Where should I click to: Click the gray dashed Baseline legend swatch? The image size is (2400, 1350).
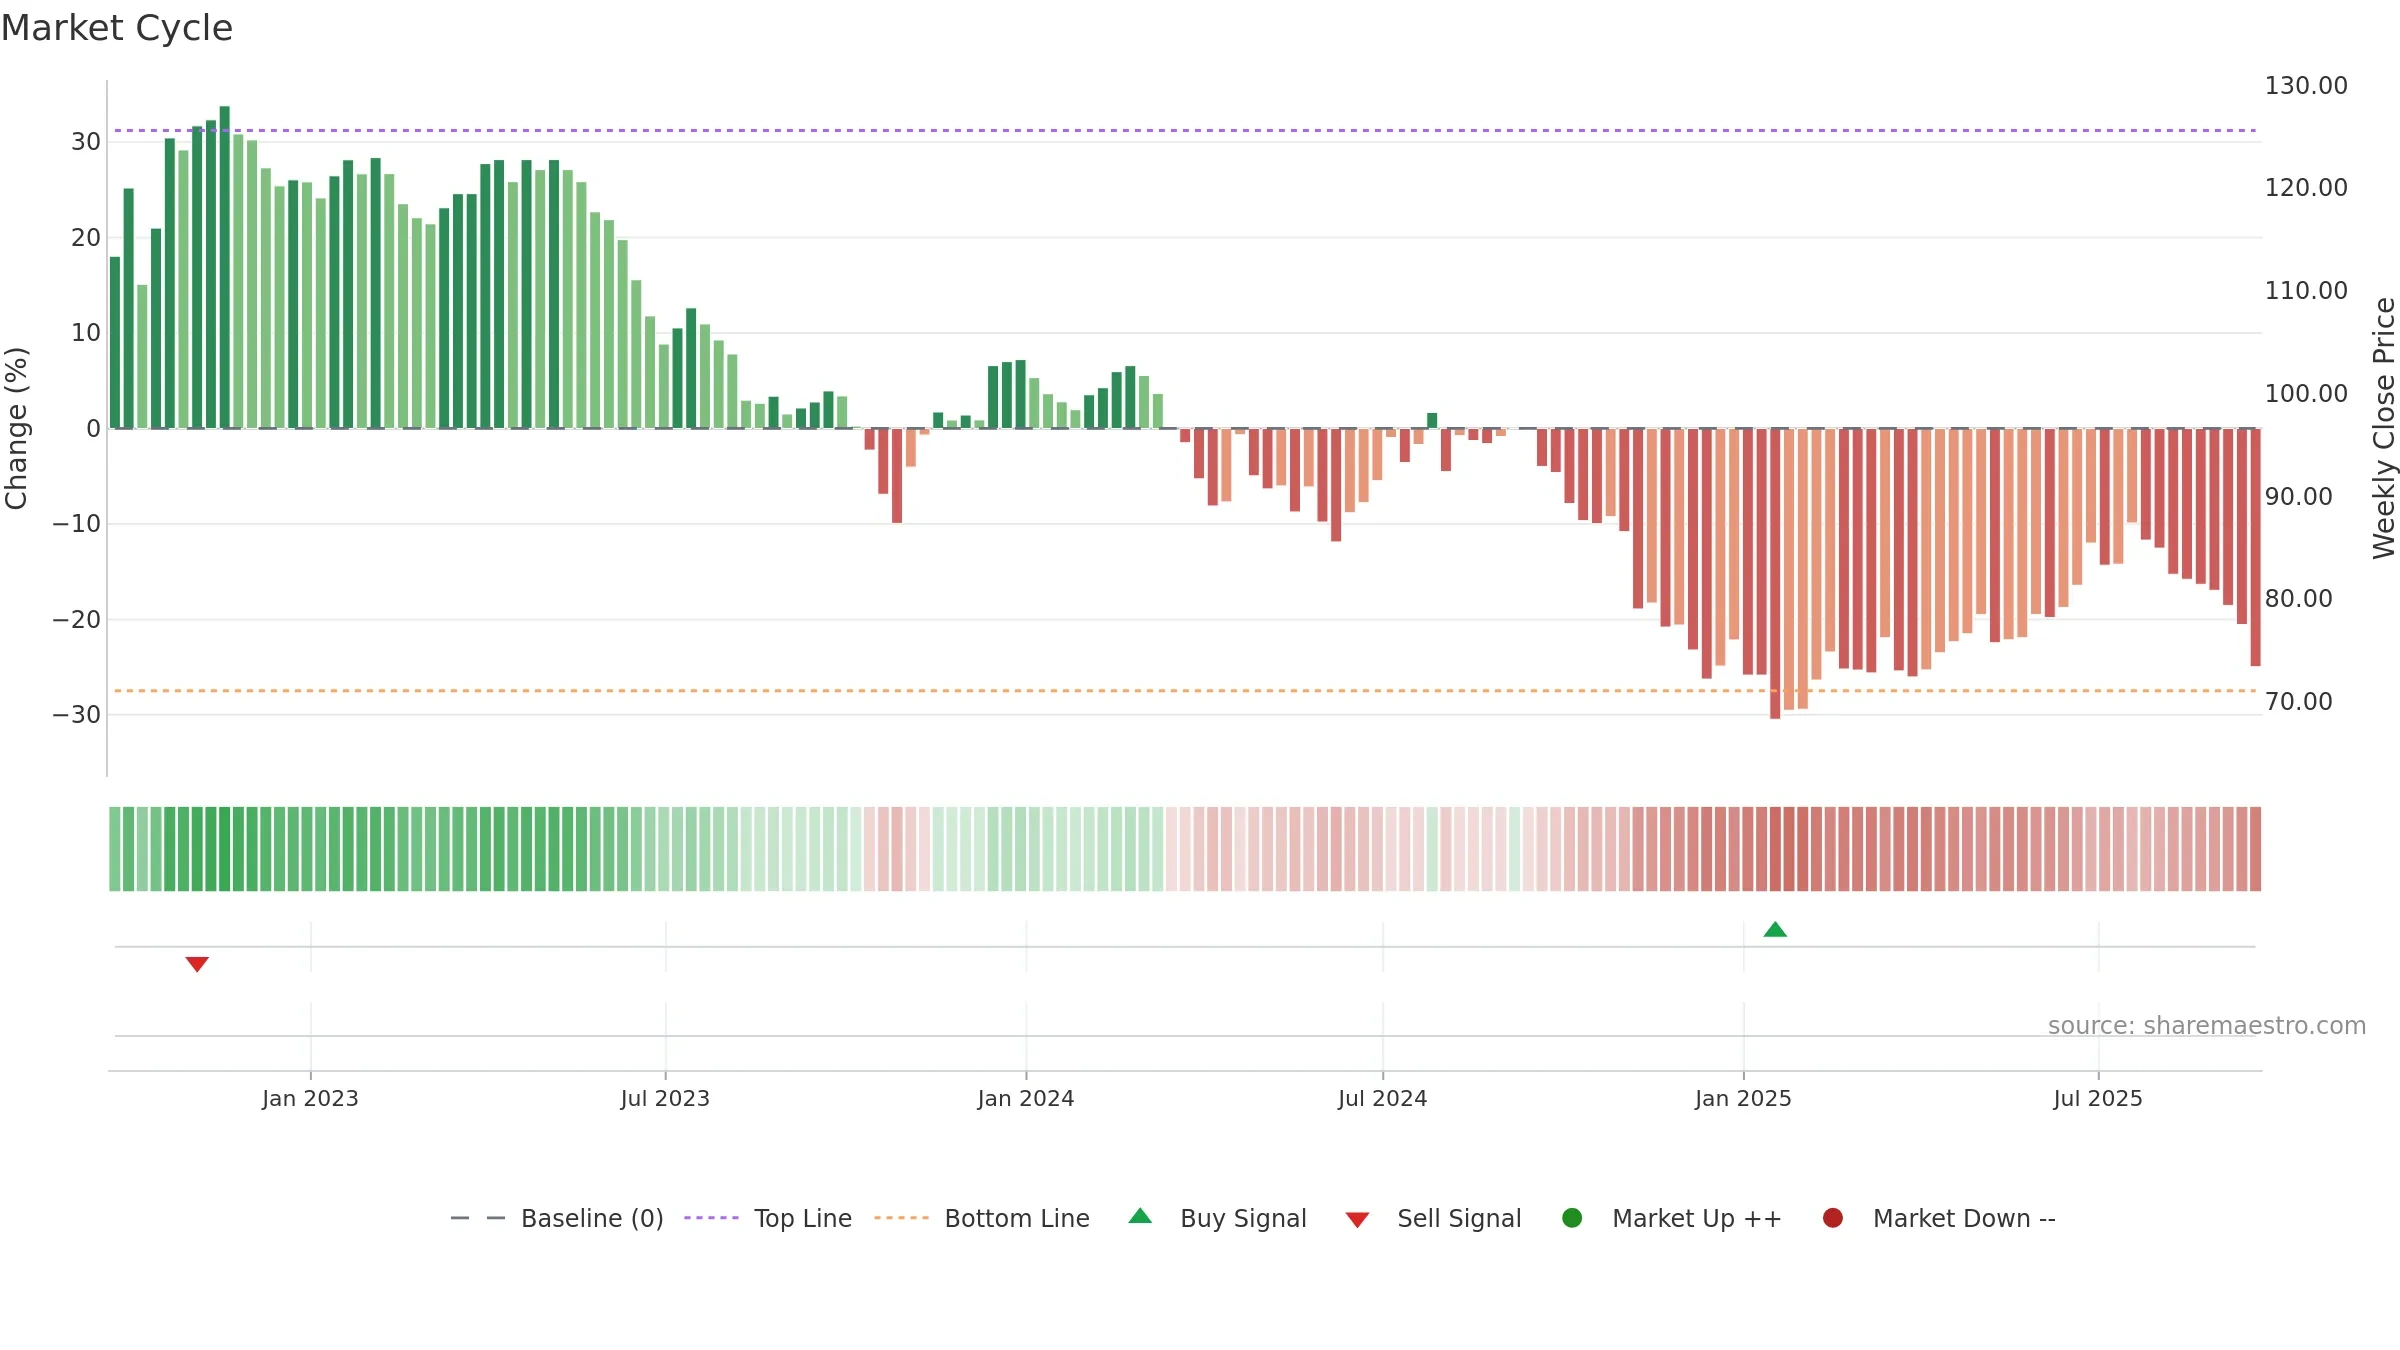click(x=478, y=1218)
